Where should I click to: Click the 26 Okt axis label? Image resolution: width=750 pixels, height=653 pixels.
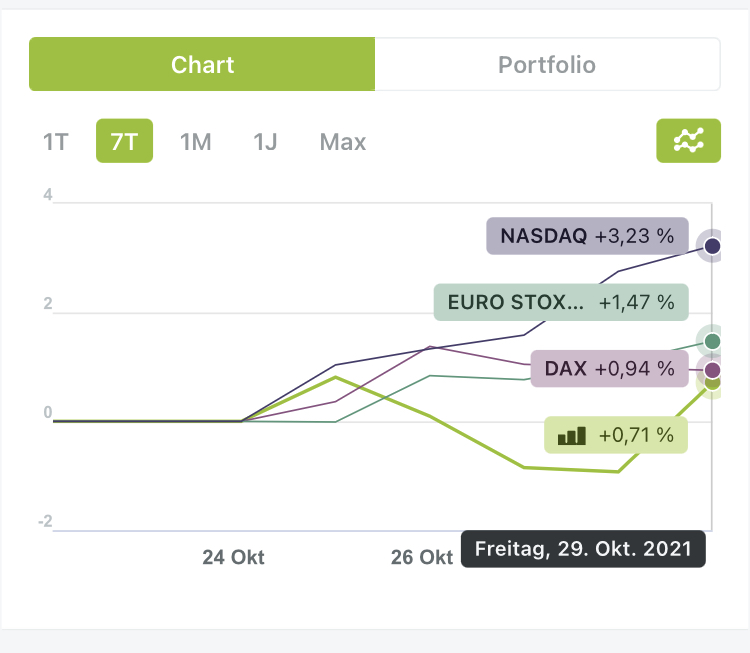point(421,557)
